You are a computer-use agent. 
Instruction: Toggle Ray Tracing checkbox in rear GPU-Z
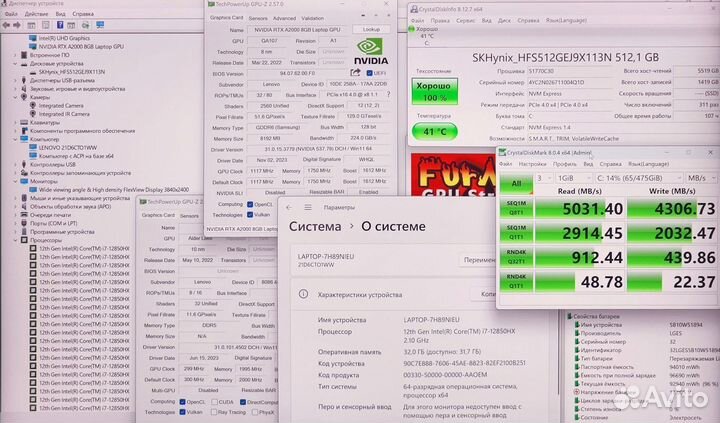(x=214, y=412)
